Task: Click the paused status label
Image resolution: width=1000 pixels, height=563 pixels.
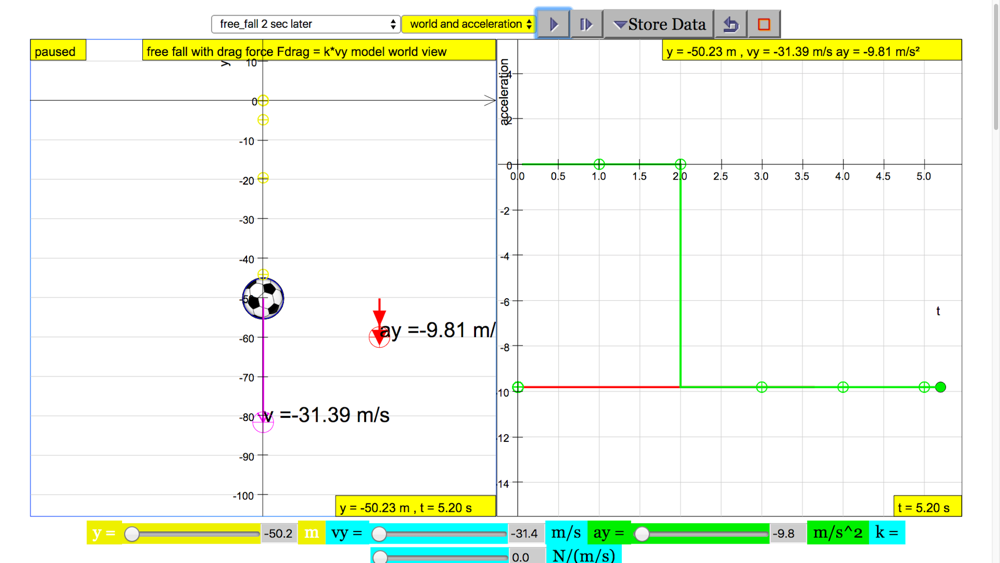Action: (x=55, y=51)
